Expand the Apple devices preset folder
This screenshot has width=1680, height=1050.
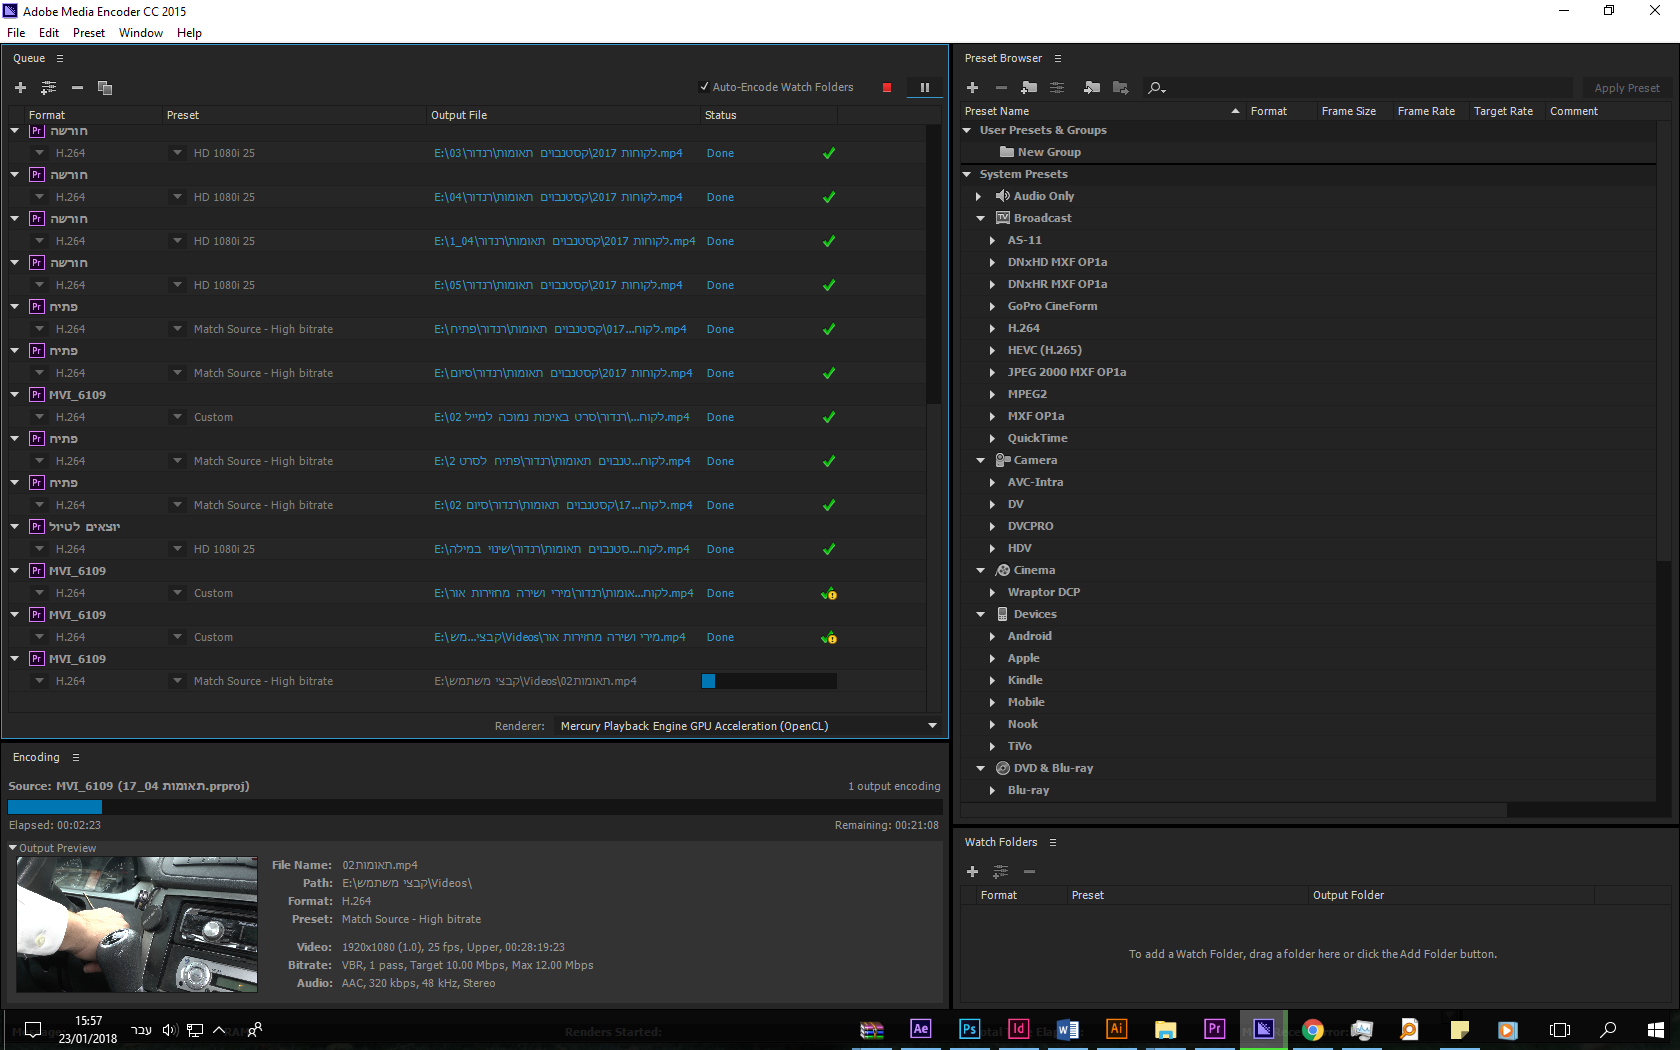tap(992, 658)
